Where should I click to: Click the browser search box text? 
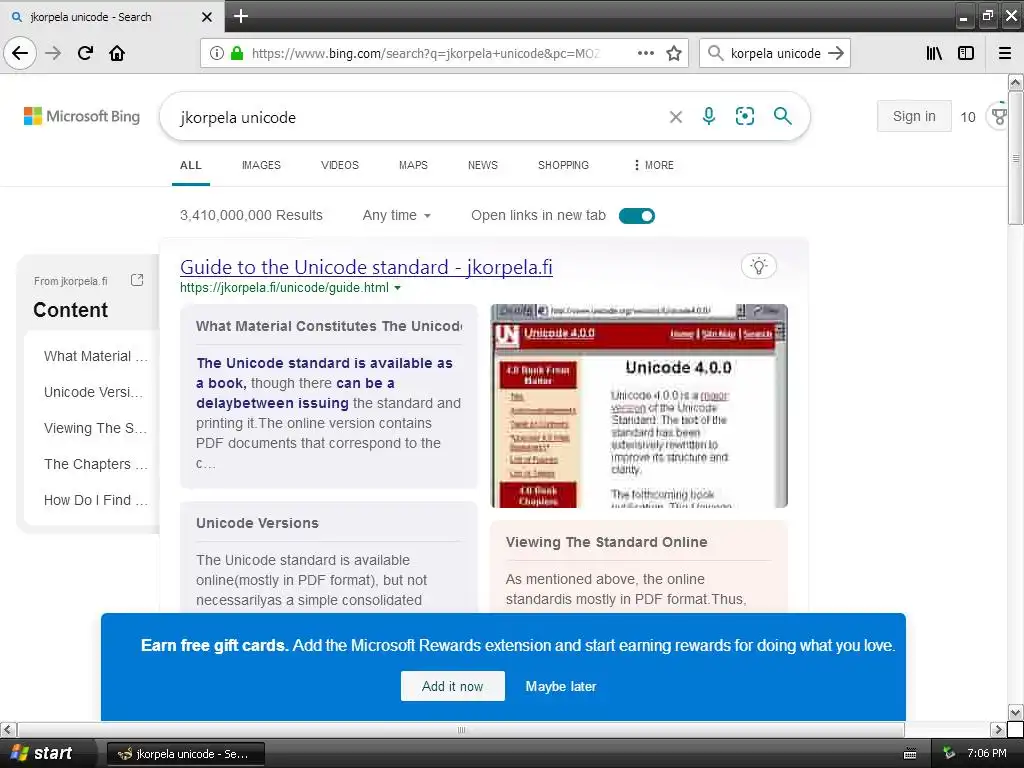point(775,54)
